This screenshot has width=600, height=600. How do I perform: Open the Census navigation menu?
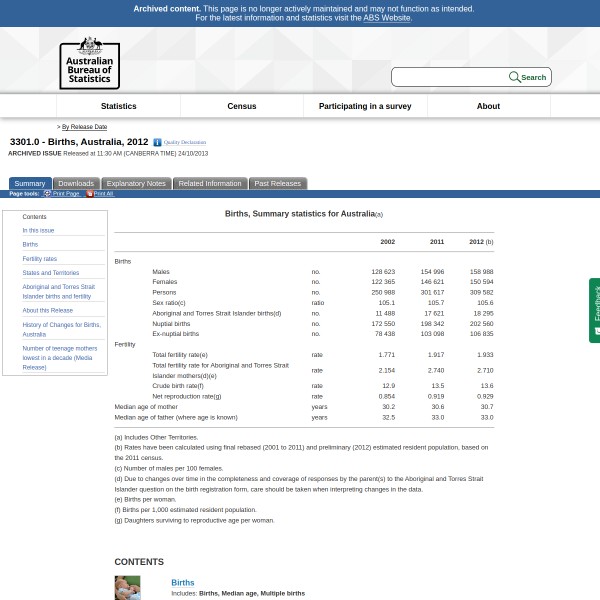point(242,106)
